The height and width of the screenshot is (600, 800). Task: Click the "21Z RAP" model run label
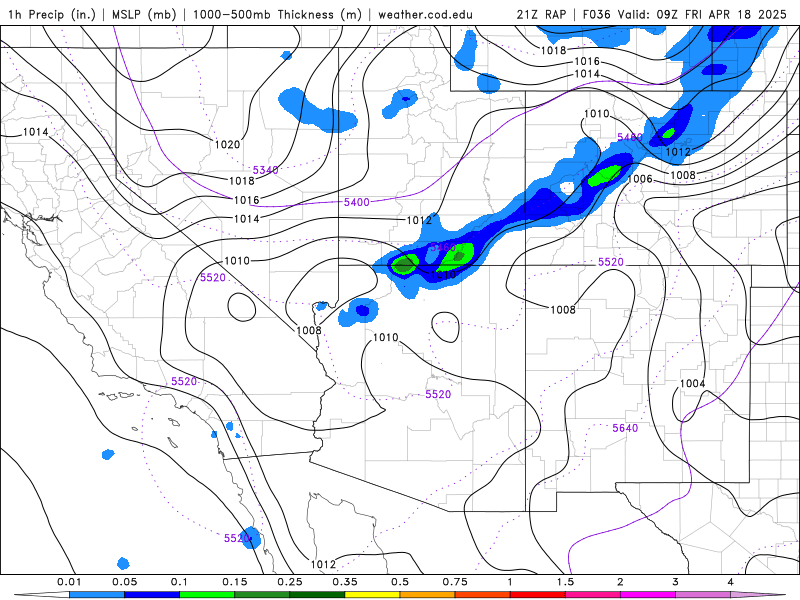coord(541,14)
